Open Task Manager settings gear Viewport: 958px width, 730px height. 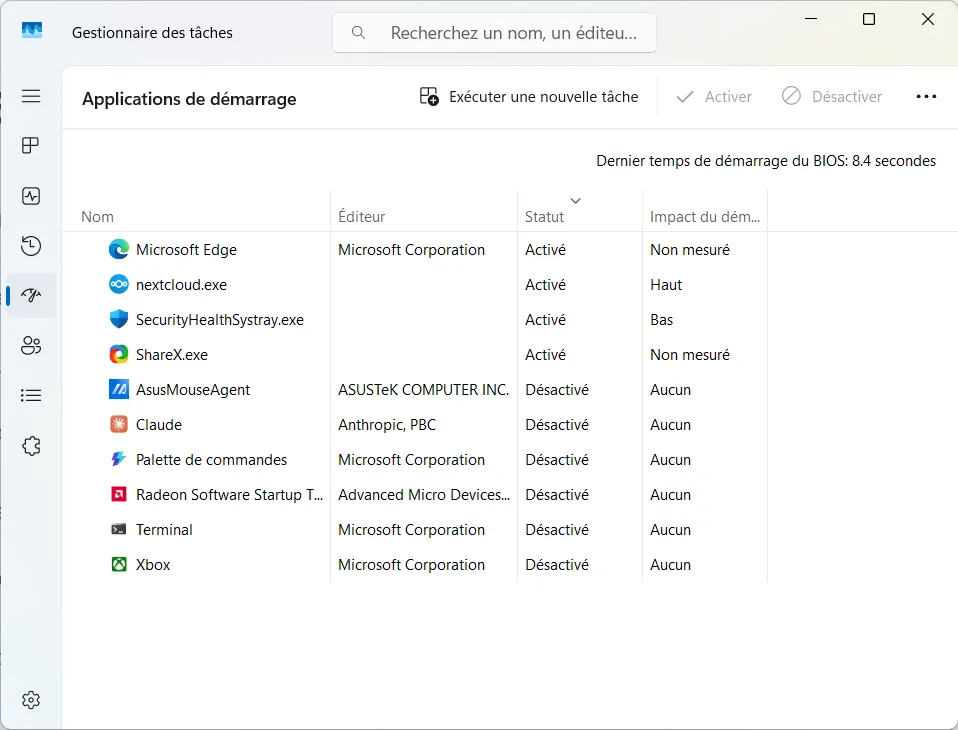click(x=31, y=699)
